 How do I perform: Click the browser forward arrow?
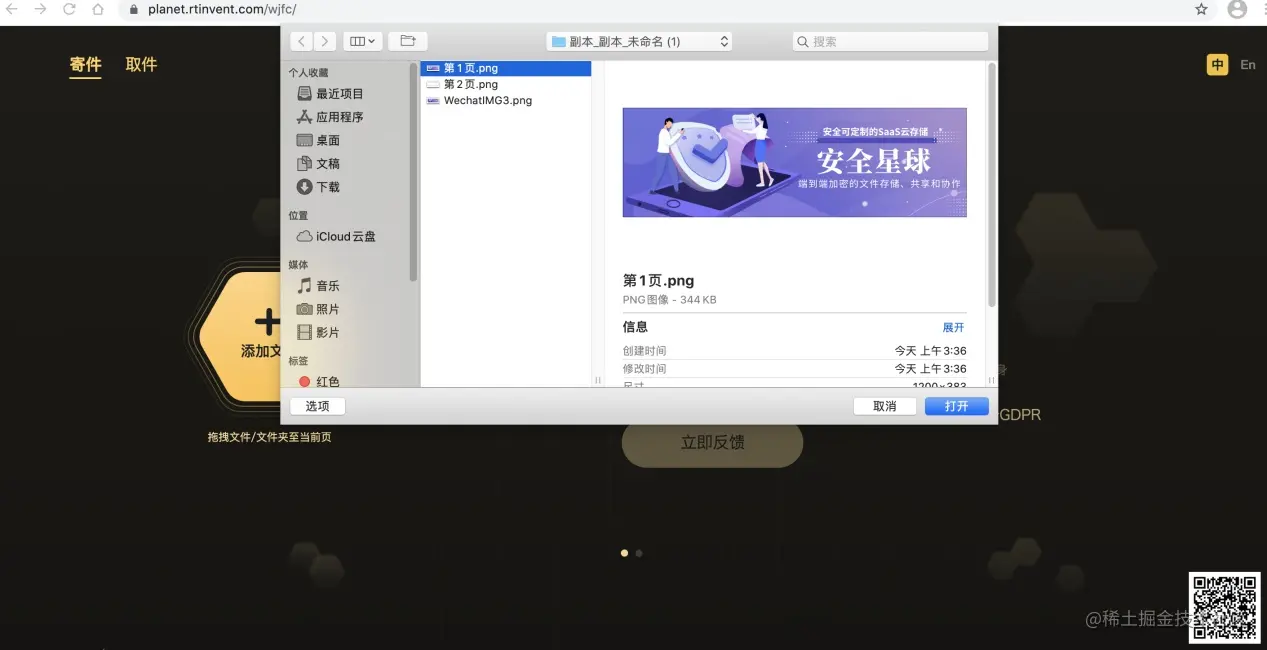(40, 9)
